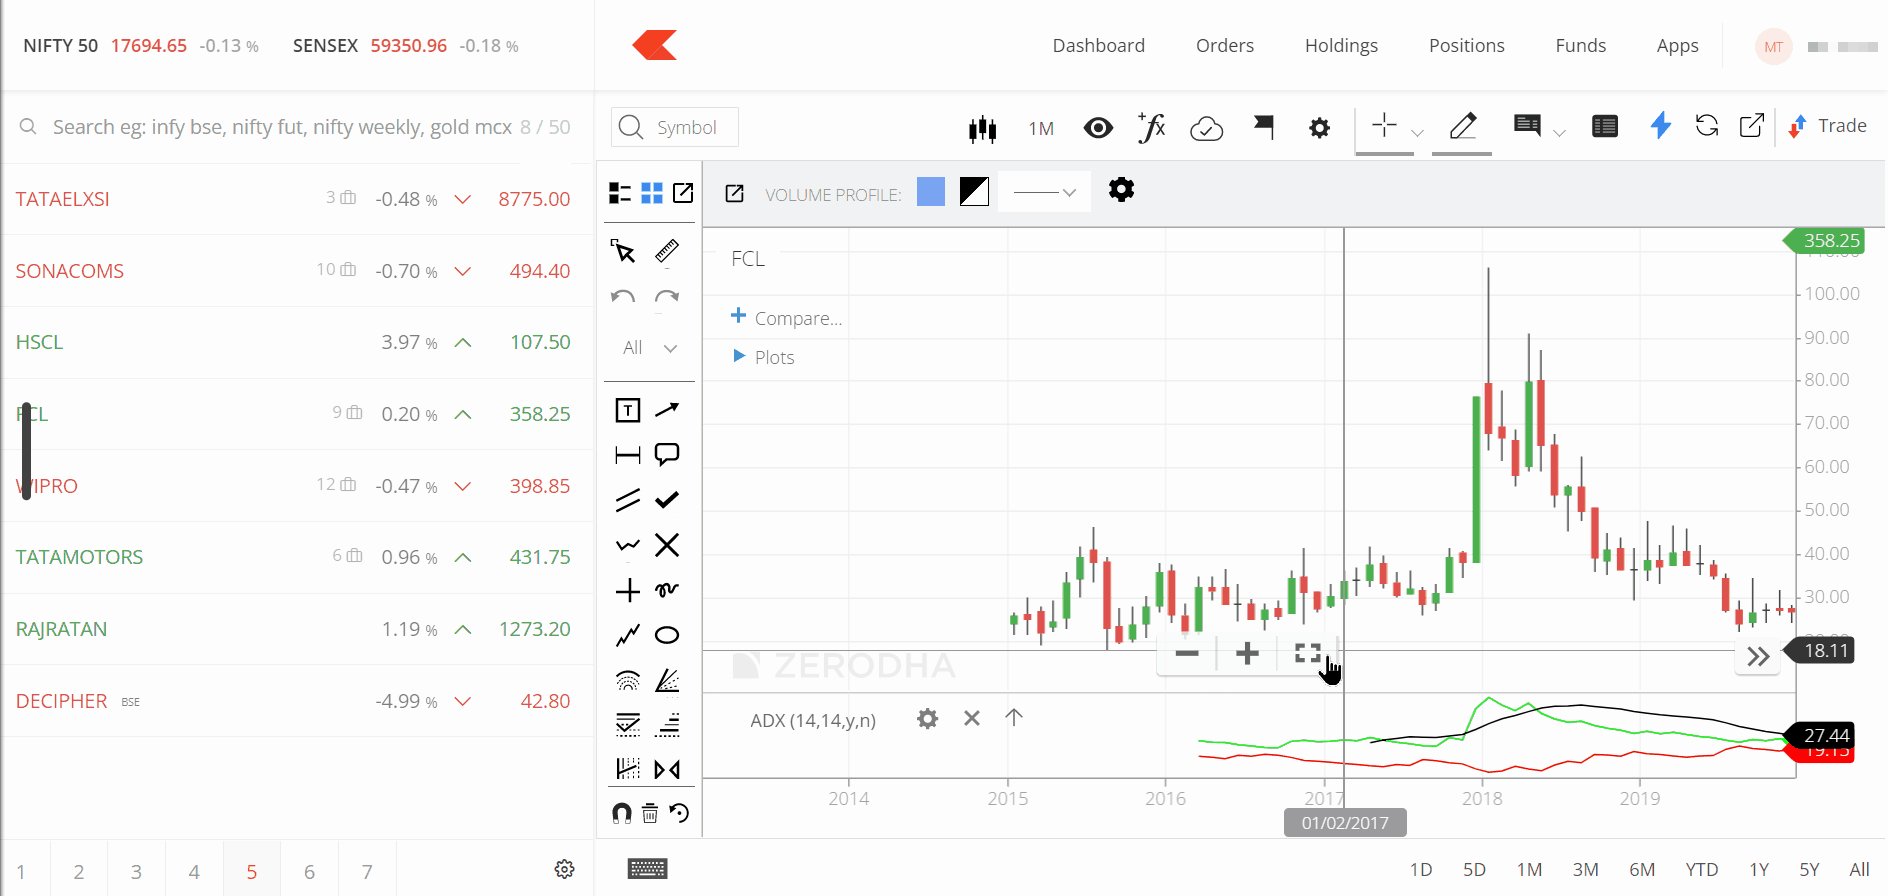
Task: Open Funds page
Action: point(1581,46)
